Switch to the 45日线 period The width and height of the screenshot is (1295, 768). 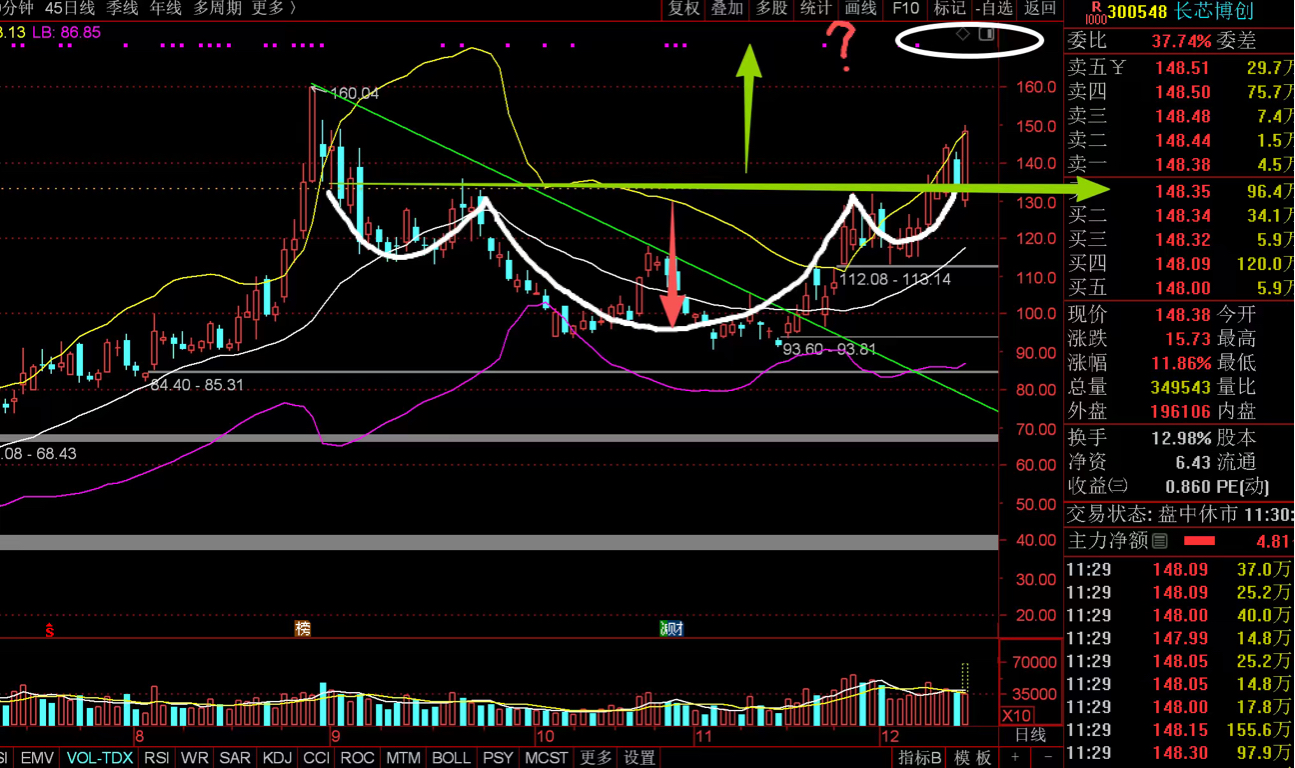coord(70,8)
